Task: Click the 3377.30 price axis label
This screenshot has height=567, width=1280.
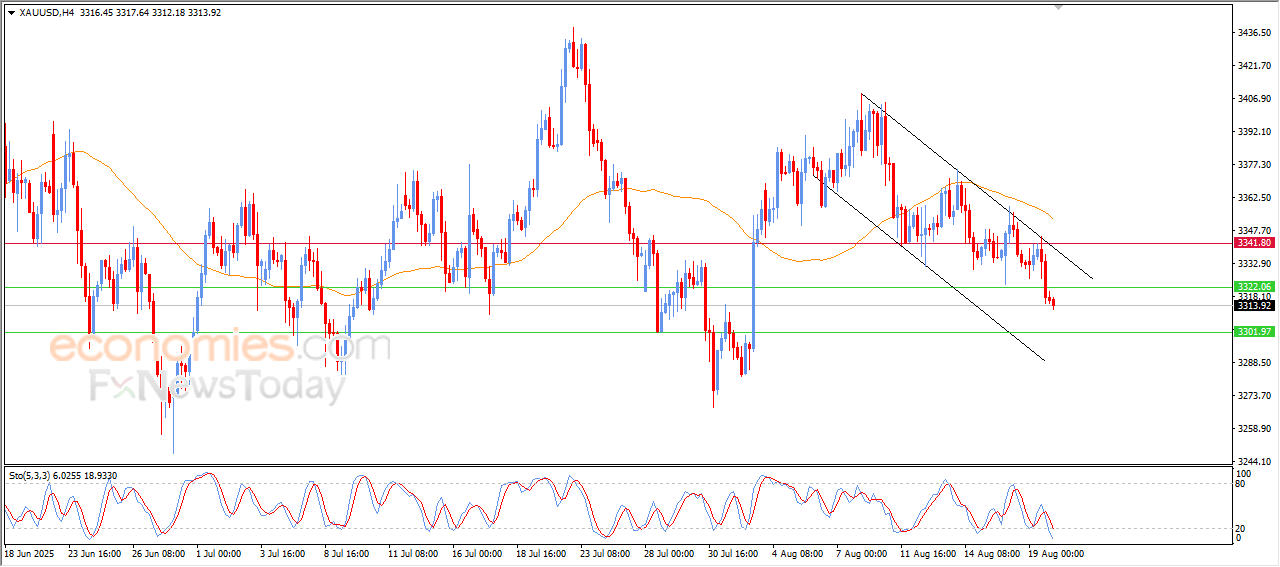Action: pyautogui.click(x=1254, y=165)
